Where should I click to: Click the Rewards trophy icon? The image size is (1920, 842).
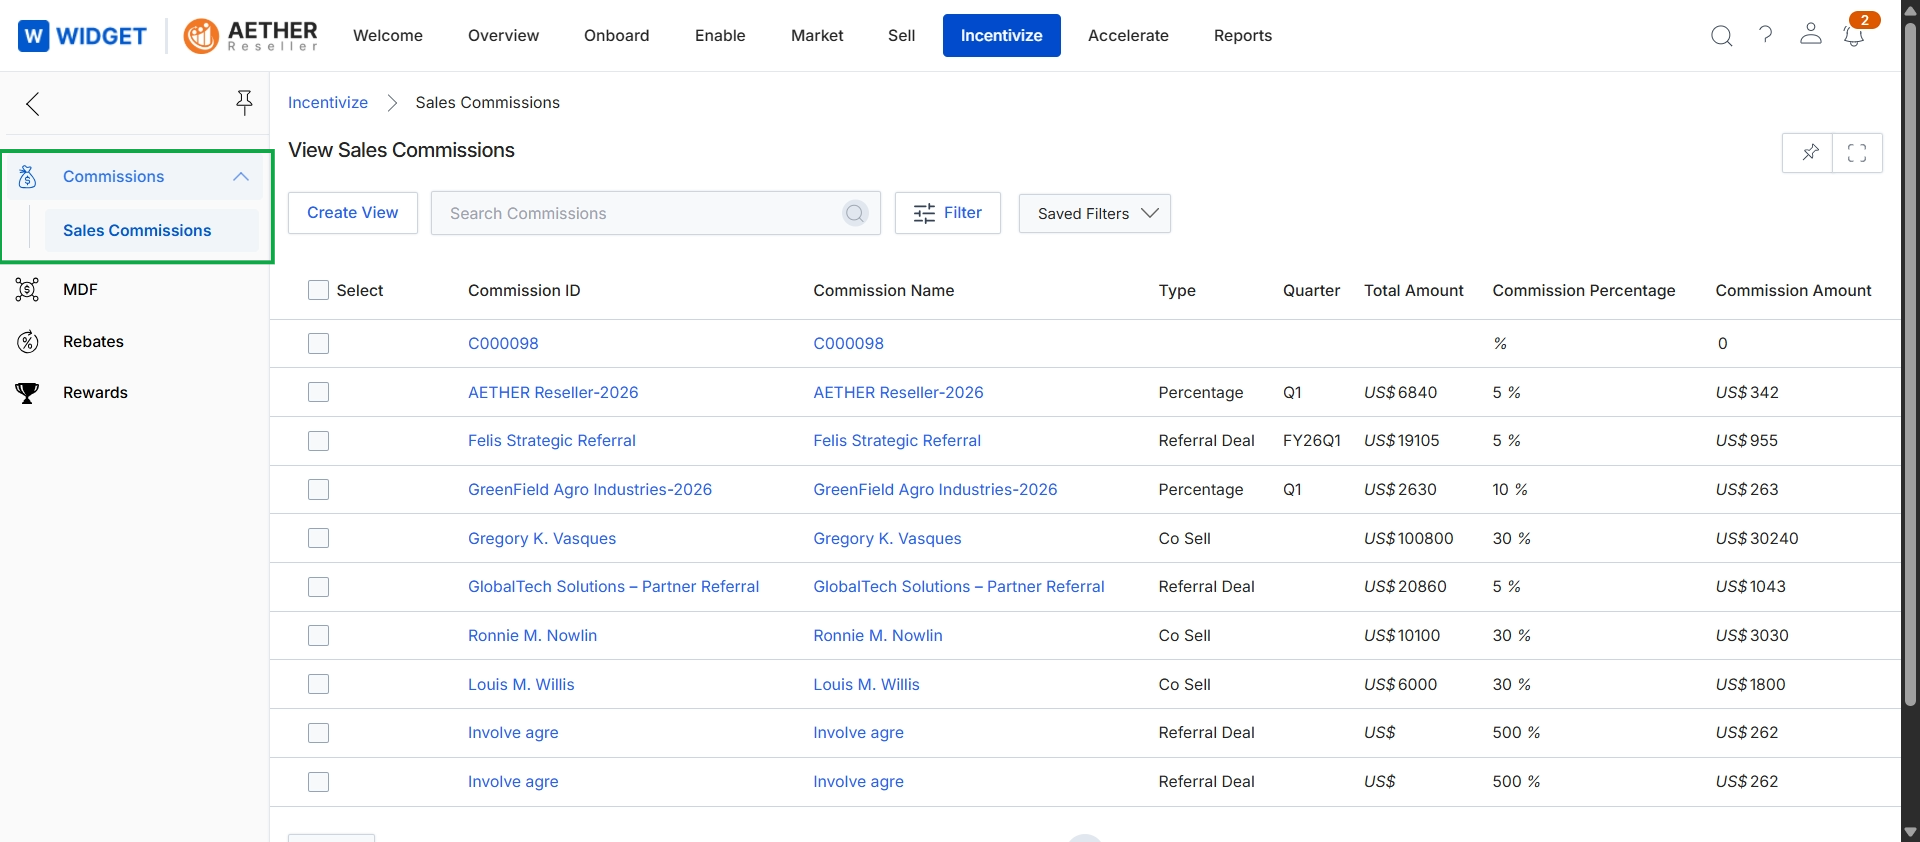[28, 393]
